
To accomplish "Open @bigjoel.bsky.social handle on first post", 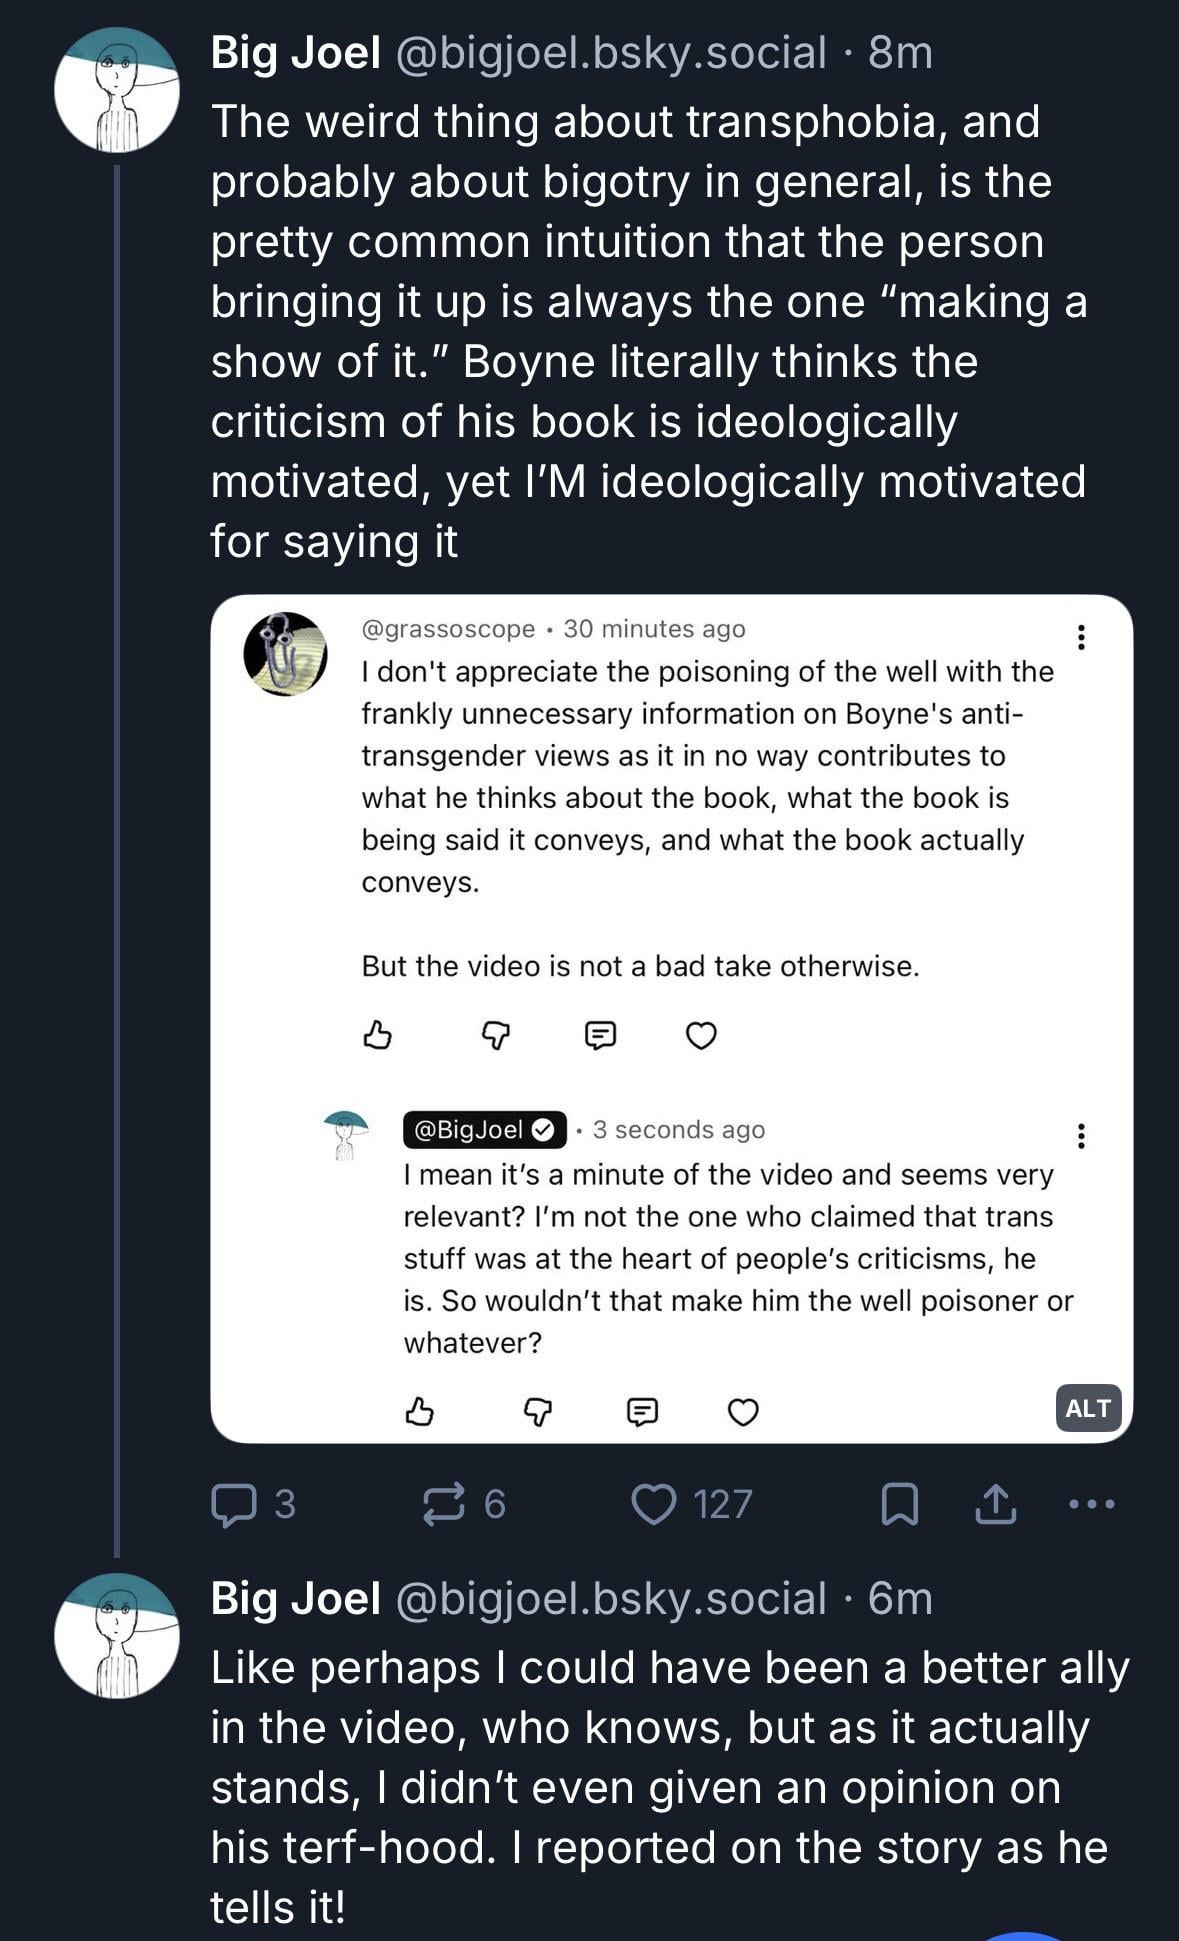I will click(612, 53).
